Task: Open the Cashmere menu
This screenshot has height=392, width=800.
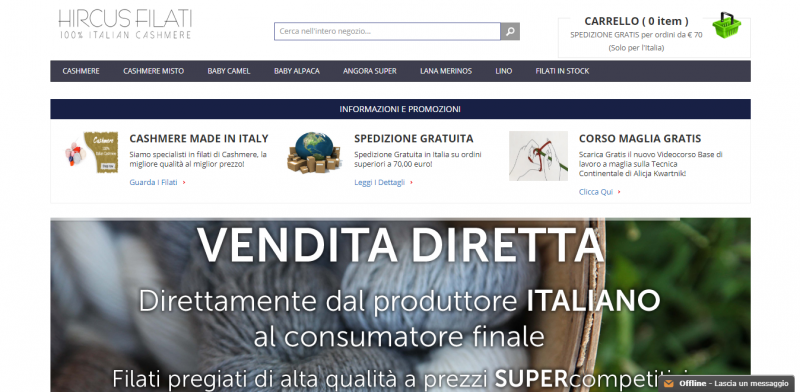Action: 81,71
